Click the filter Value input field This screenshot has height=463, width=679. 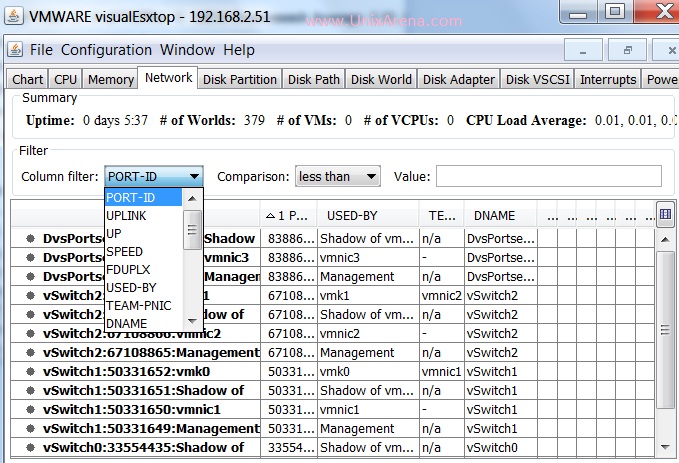[x=549, y=176]
